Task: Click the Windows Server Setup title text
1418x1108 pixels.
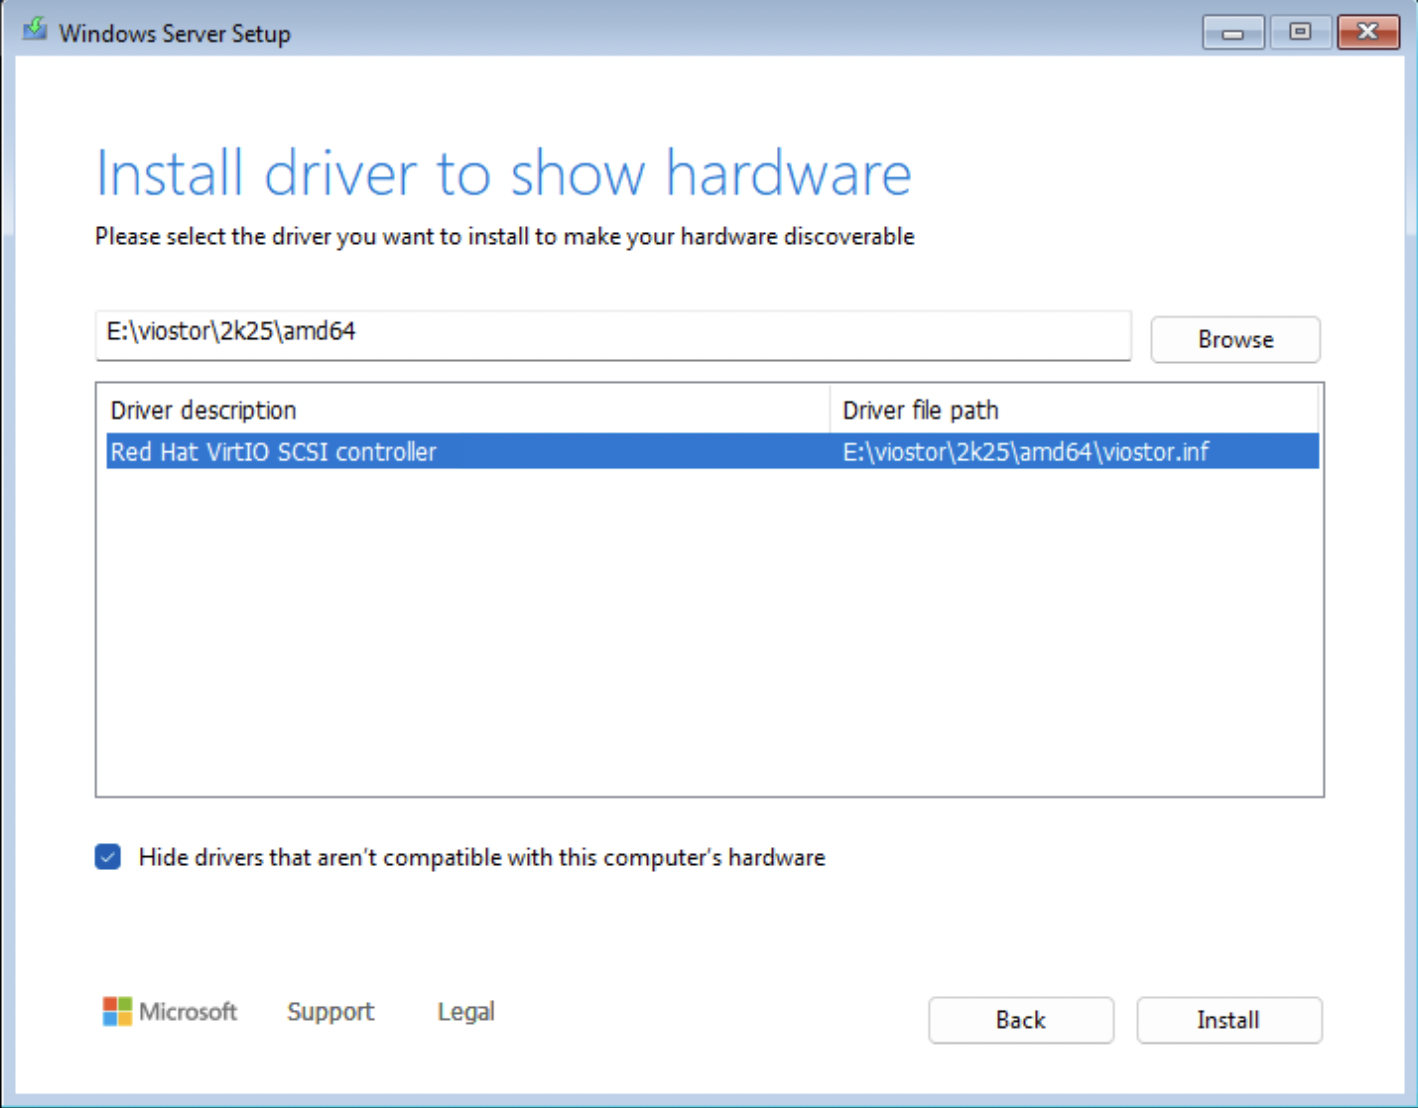Action: click(x=175, y=33)
